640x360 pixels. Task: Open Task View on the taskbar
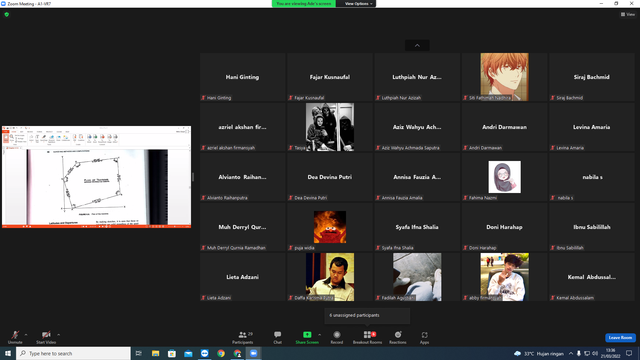[139, 353]
